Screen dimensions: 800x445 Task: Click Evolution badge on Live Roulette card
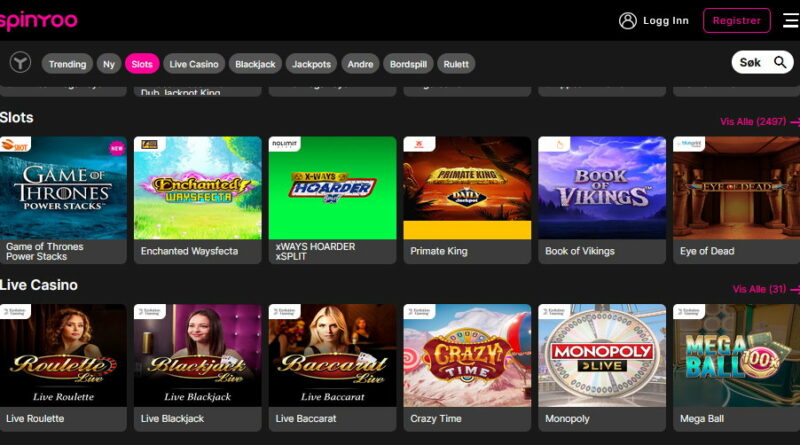(x=15, y=312)
